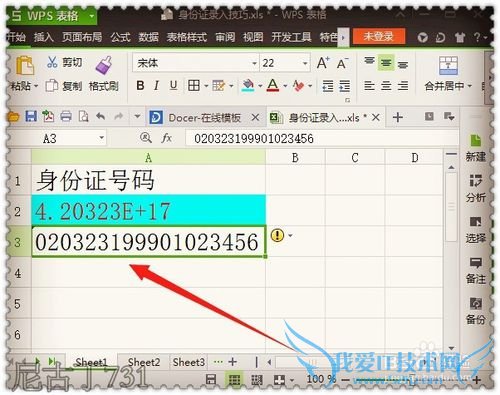Toggle bottom vertical alignment
Viewport: 500px width, 395px height.
(403, 64)
